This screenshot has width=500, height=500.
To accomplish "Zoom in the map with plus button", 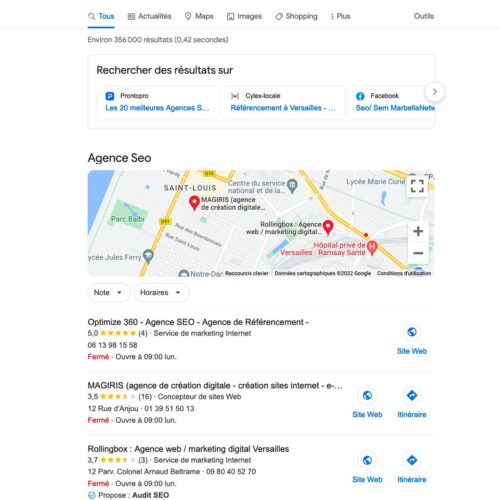I will (418, 231).
